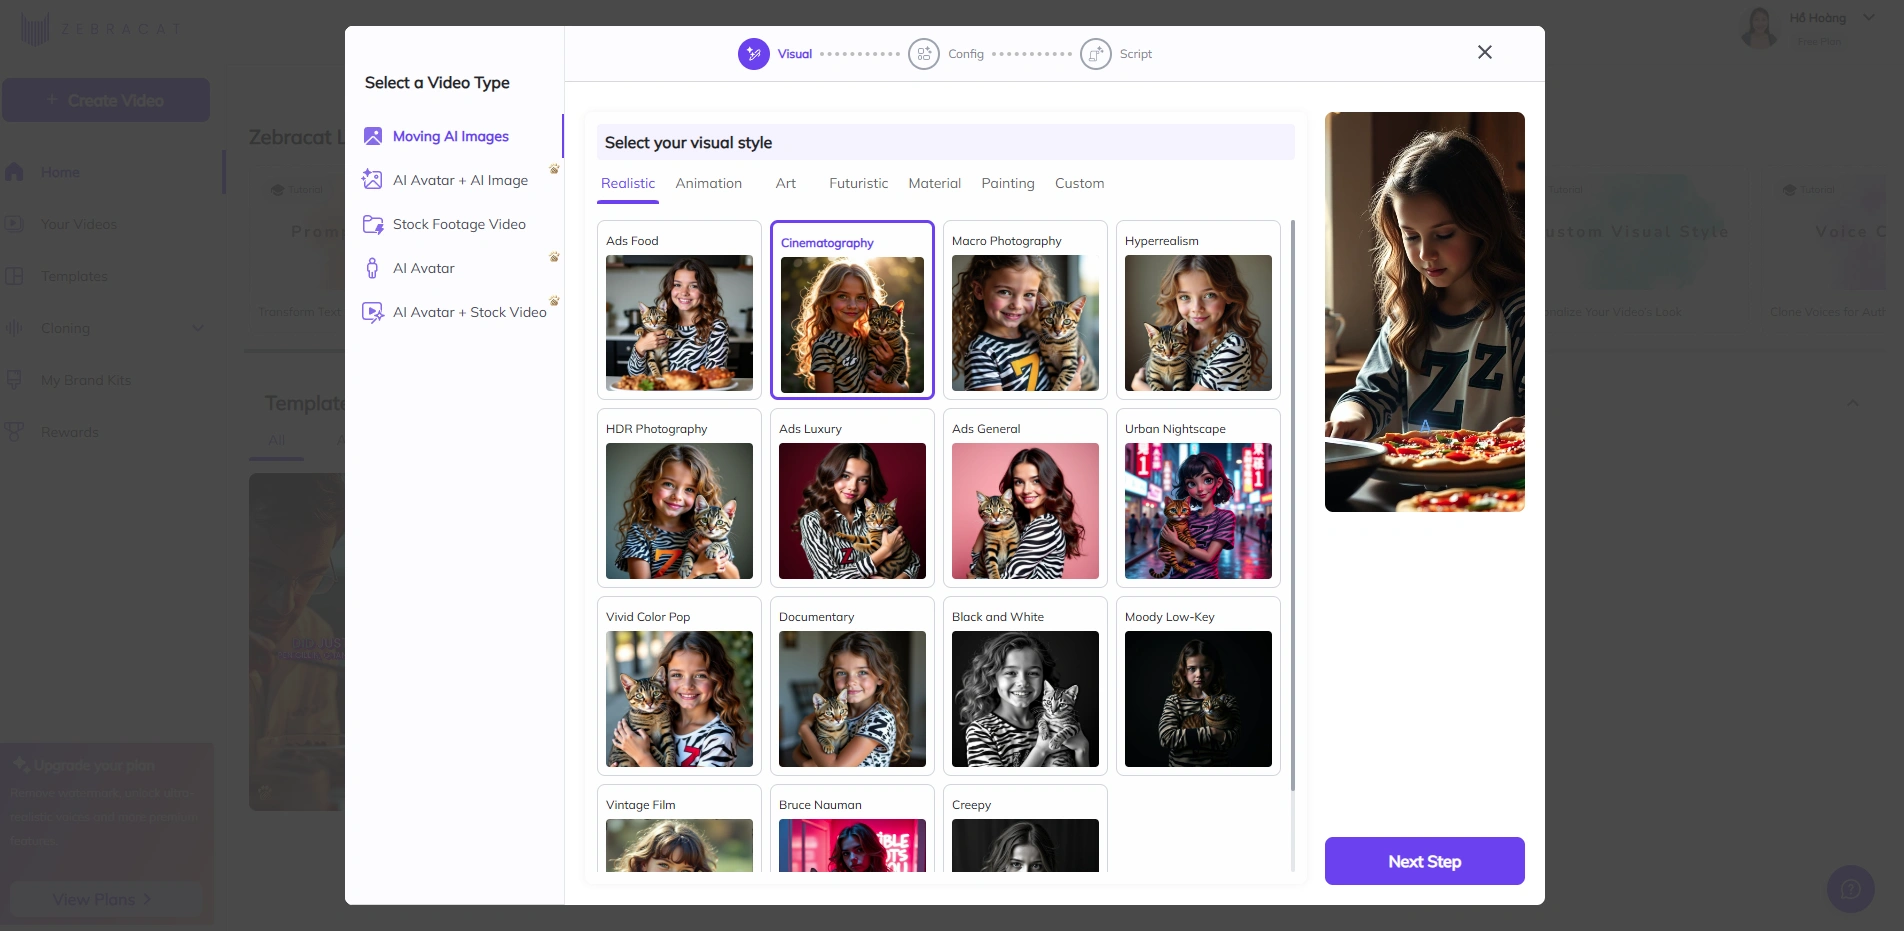1904x931 pixels.
Task: Switch to the Futuristic style tab
Action: 858,183
